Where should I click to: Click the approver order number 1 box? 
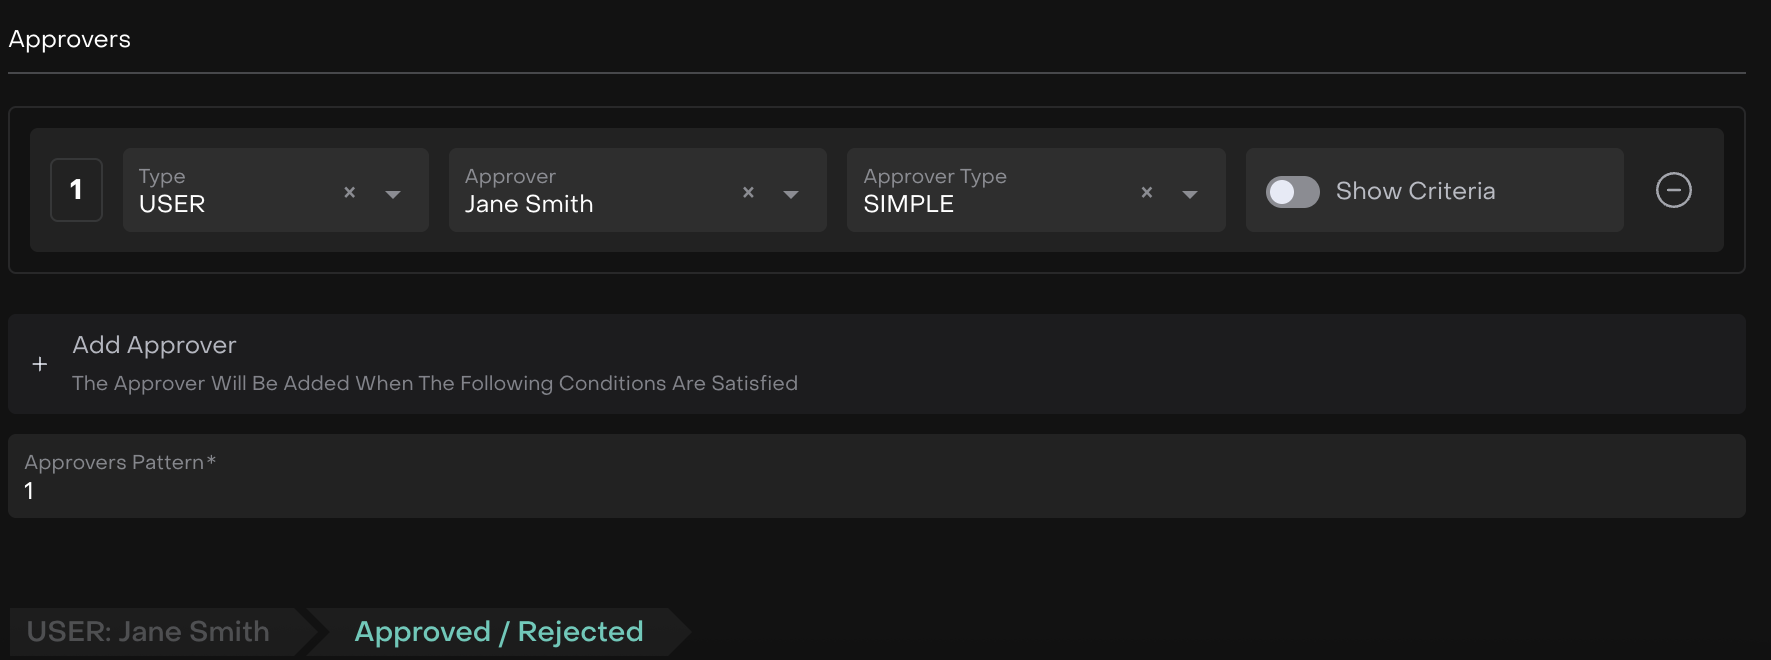[76, 190]
